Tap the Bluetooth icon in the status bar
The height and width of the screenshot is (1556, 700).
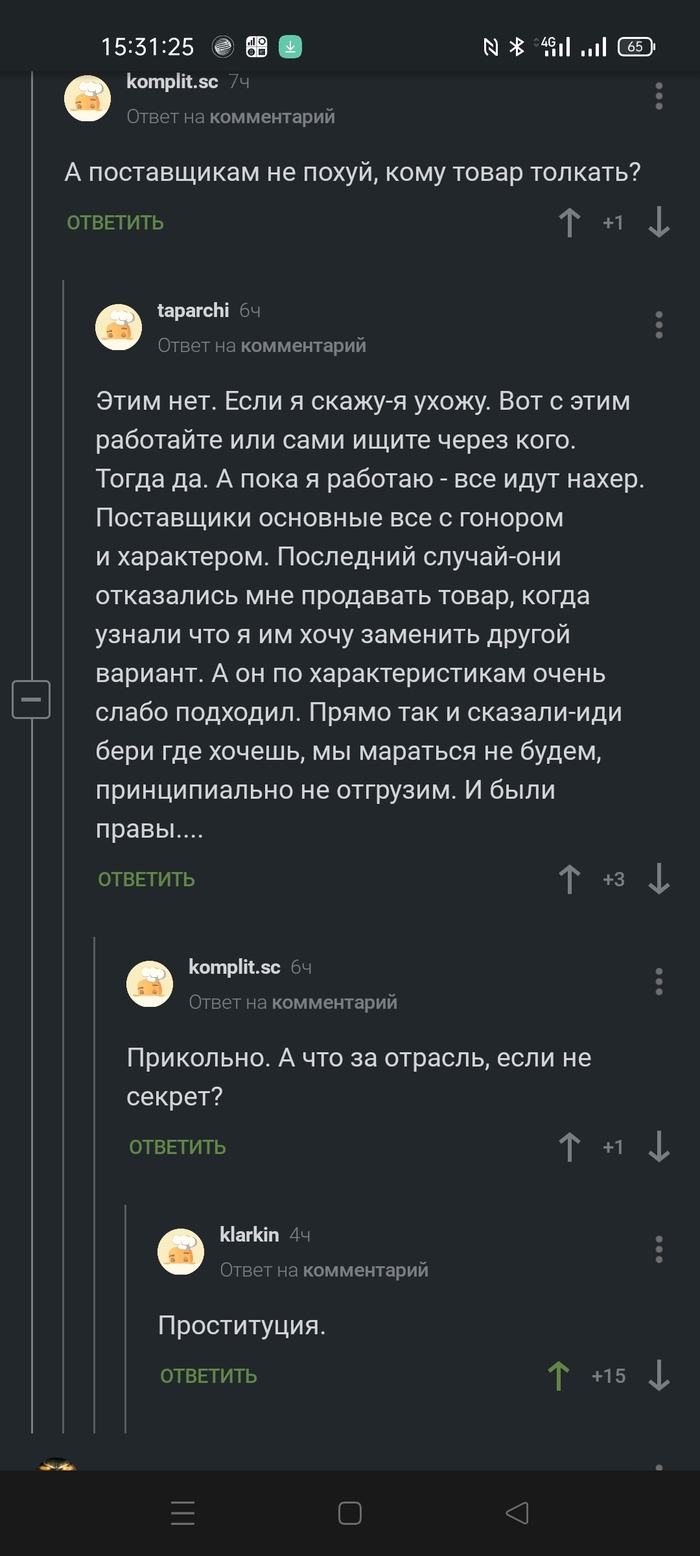[517, 45]
